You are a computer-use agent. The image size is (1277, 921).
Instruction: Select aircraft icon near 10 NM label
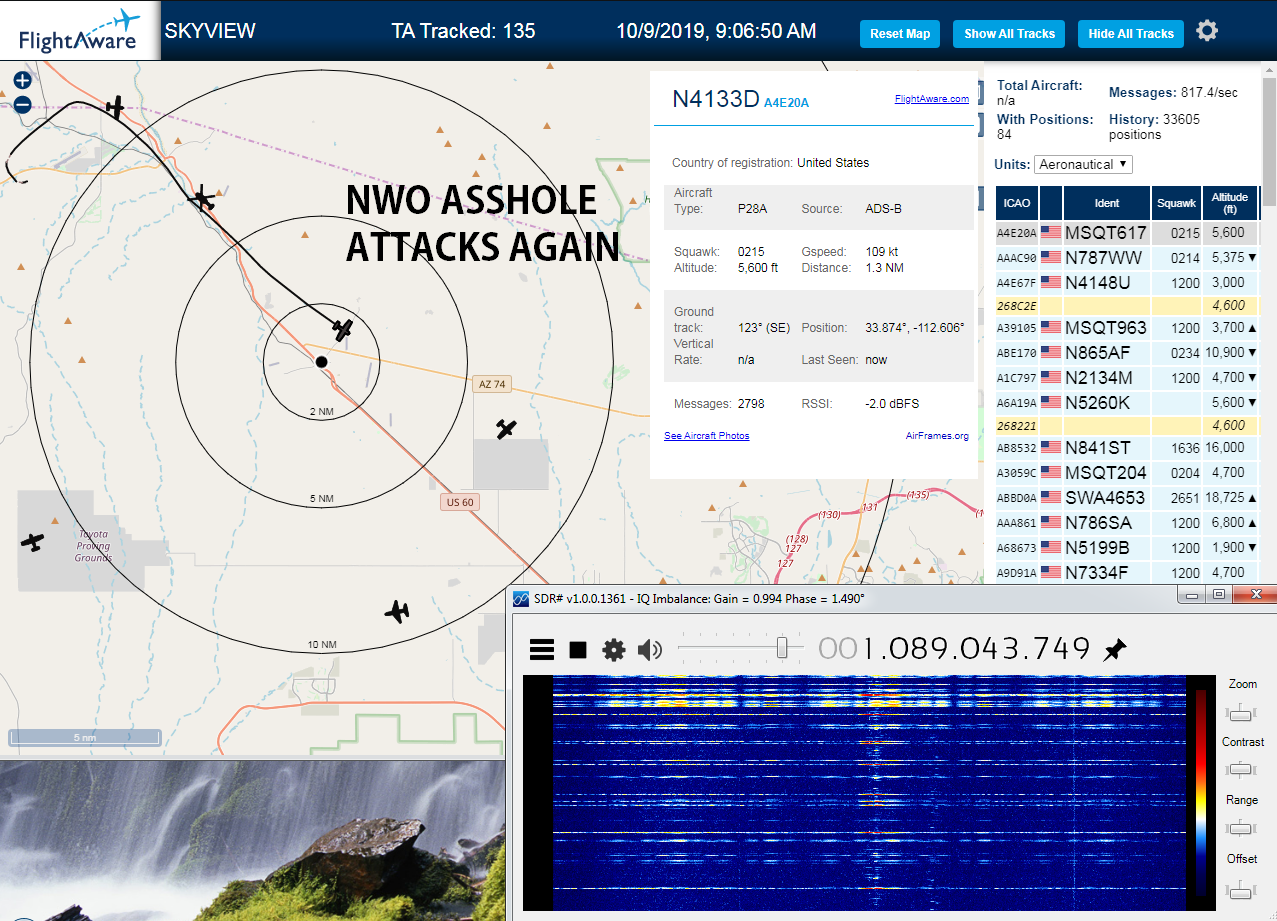398,610
